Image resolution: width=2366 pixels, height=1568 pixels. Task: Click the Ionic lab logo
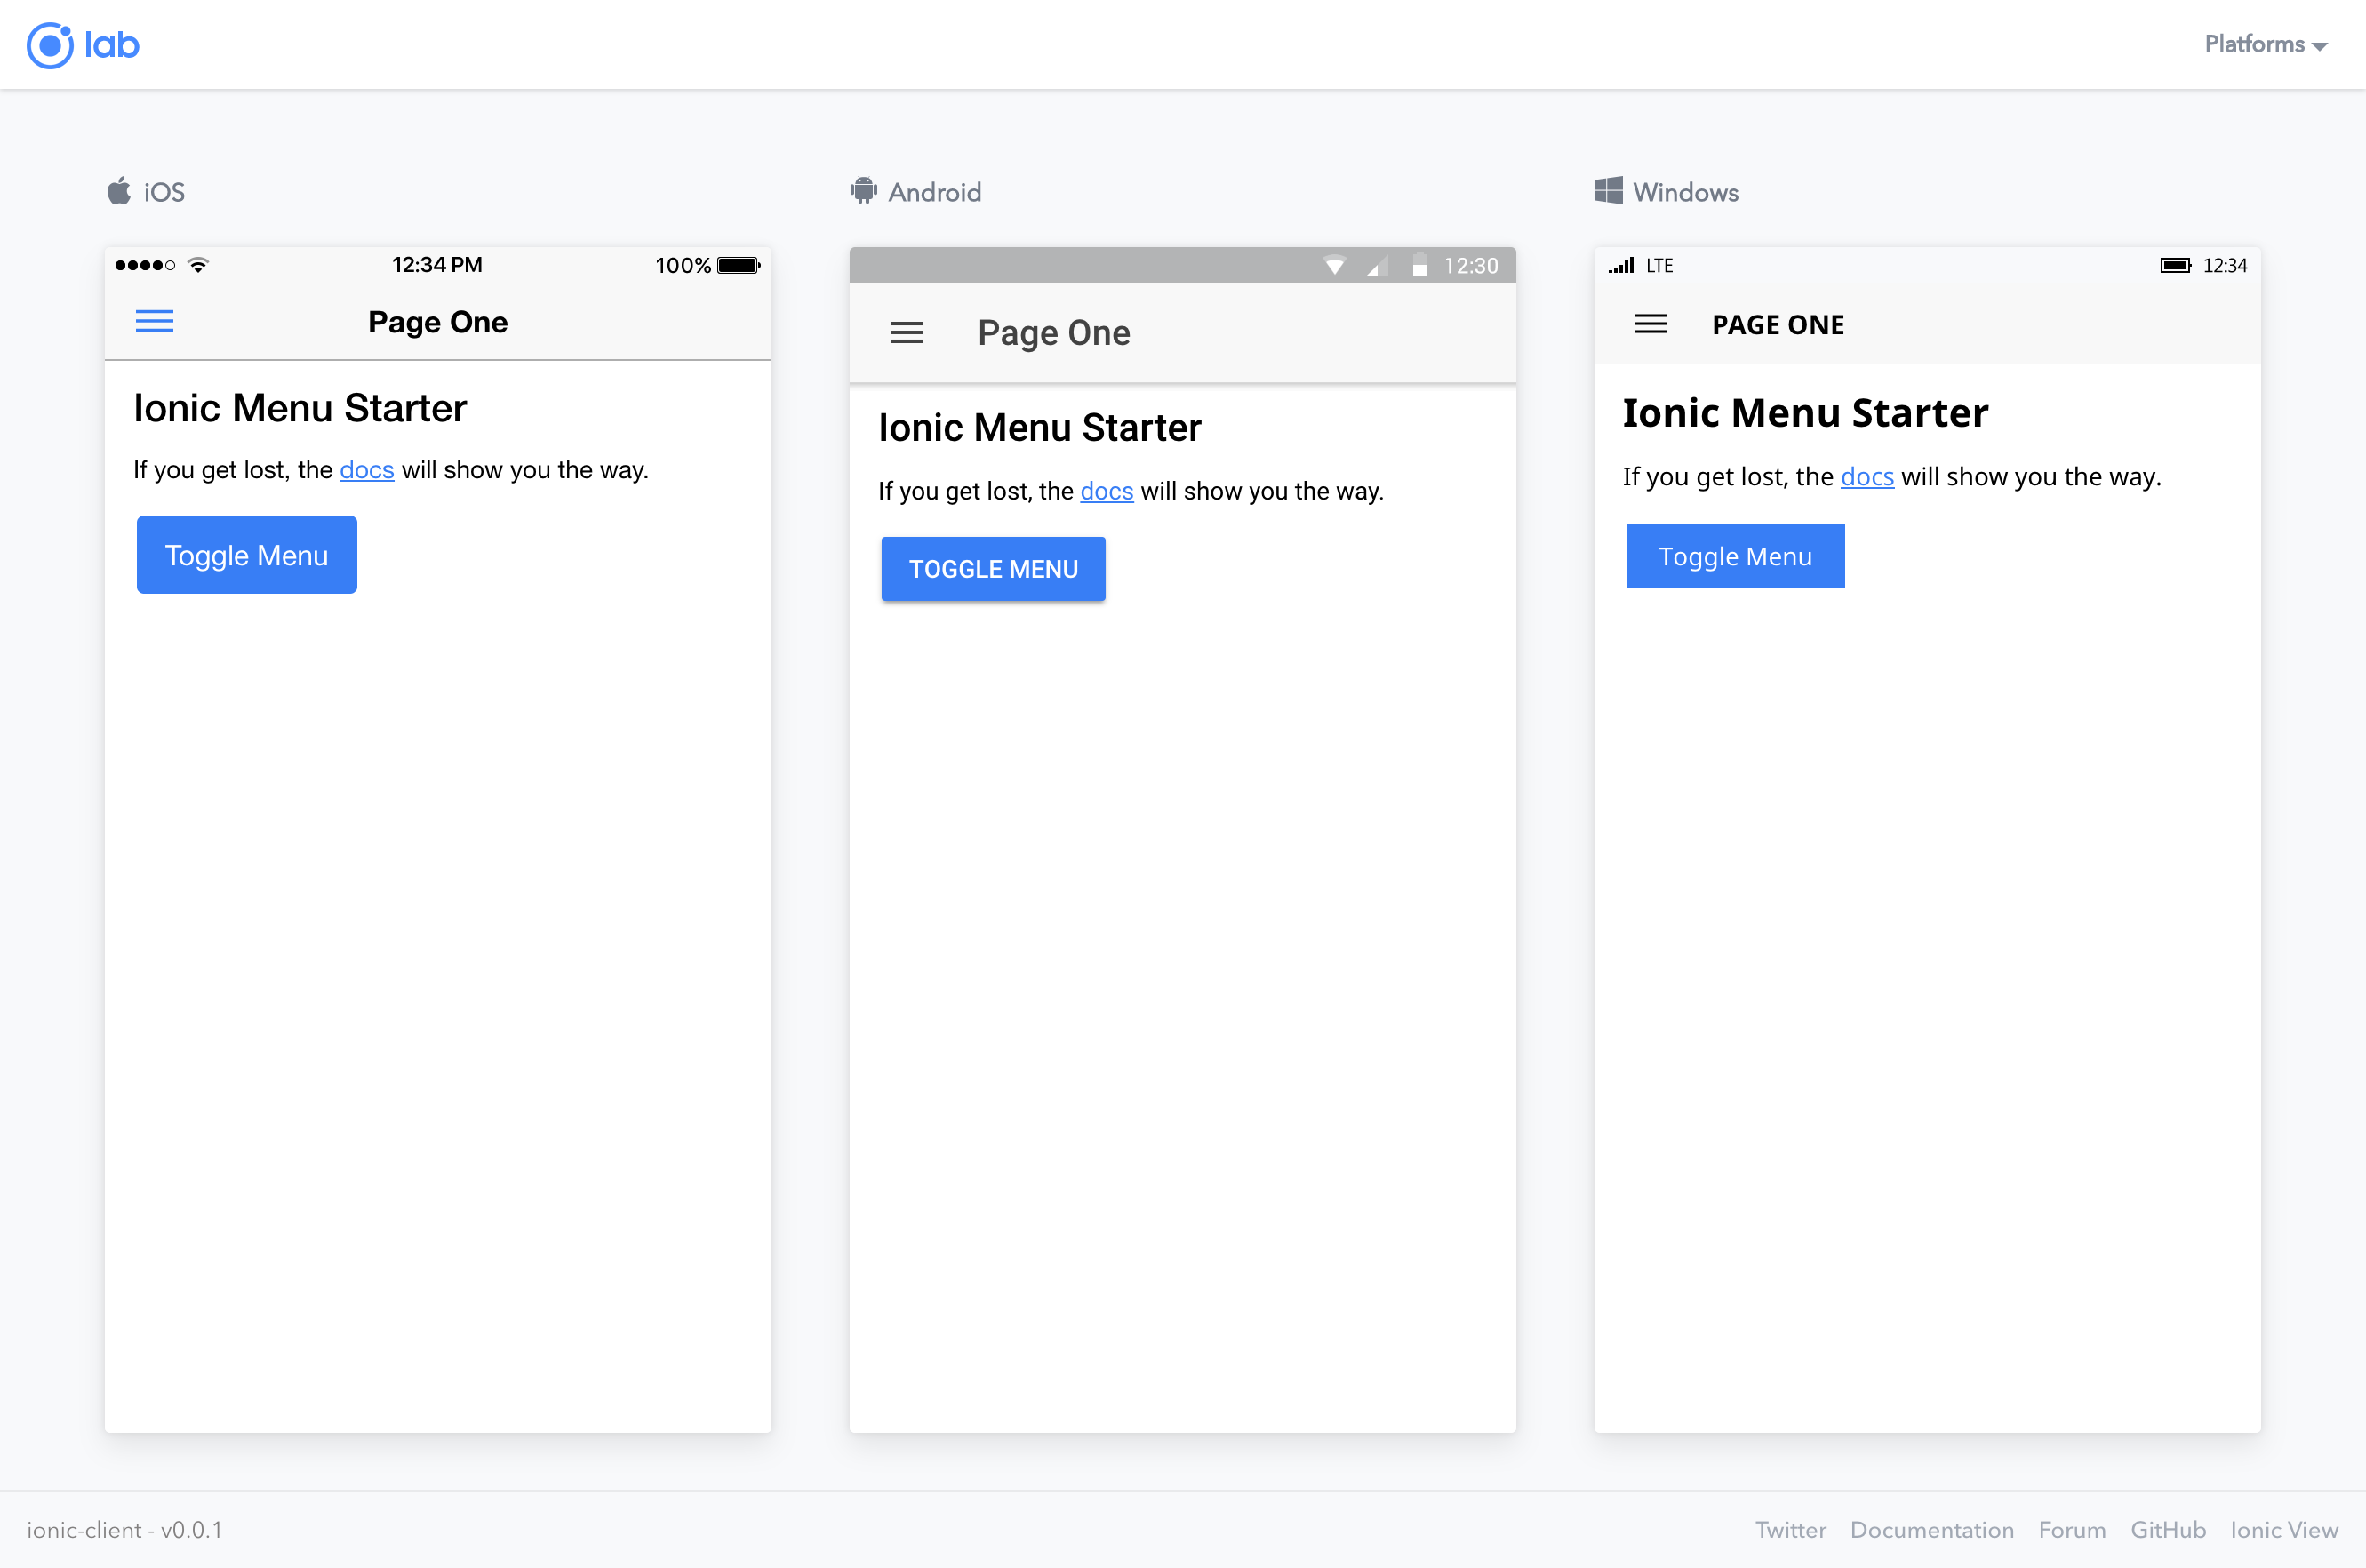pos(82,44)
